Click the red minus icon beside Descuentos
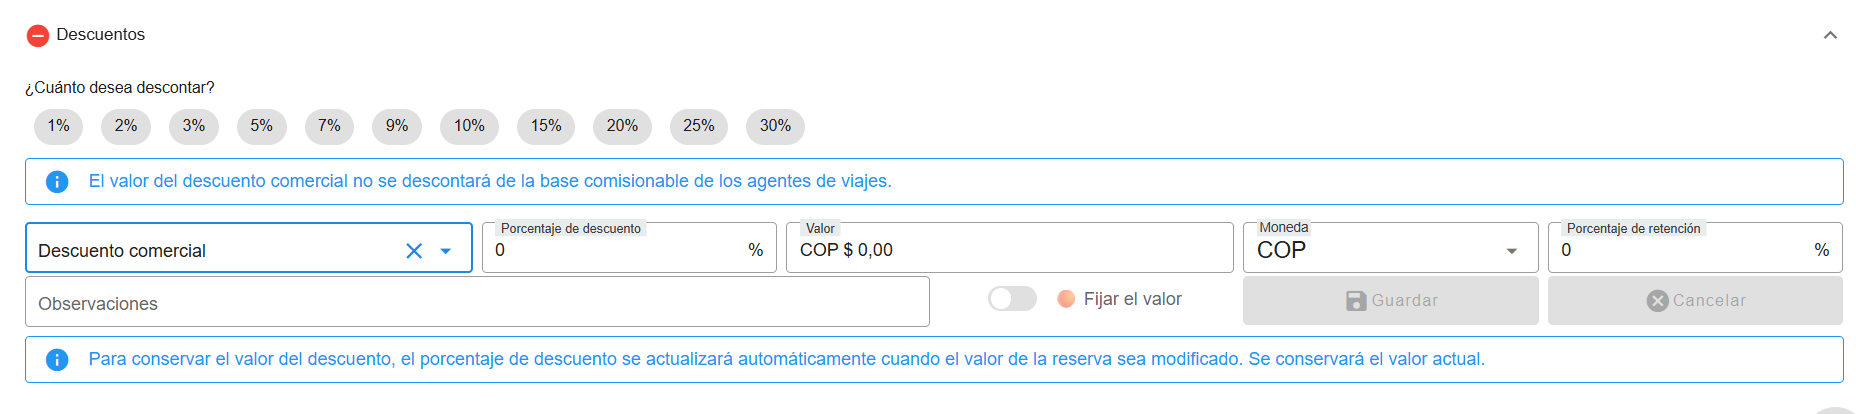The height and width of the screenshot is (414, 1856). click(x=38, y=36)
